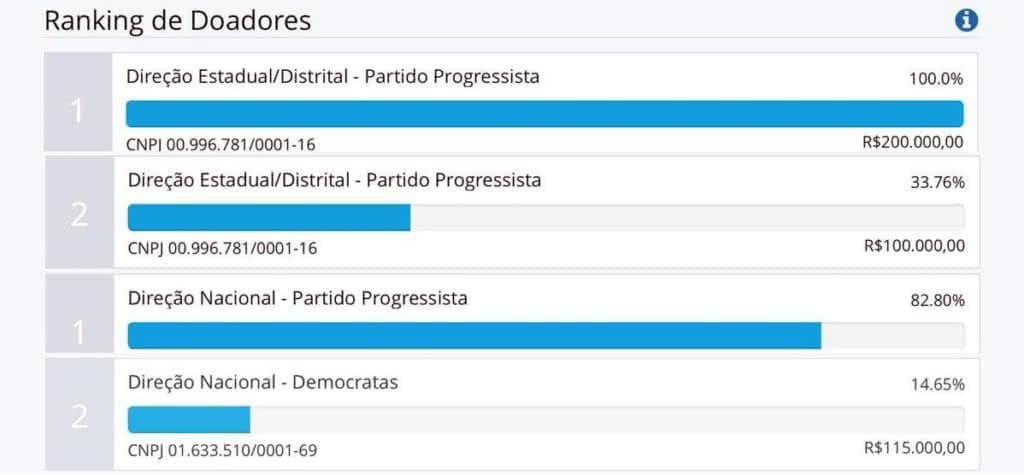Click the 82.80% progress bar
Image resolution: width=1024 pixels, height=475 pixels.
pos(546,335)
